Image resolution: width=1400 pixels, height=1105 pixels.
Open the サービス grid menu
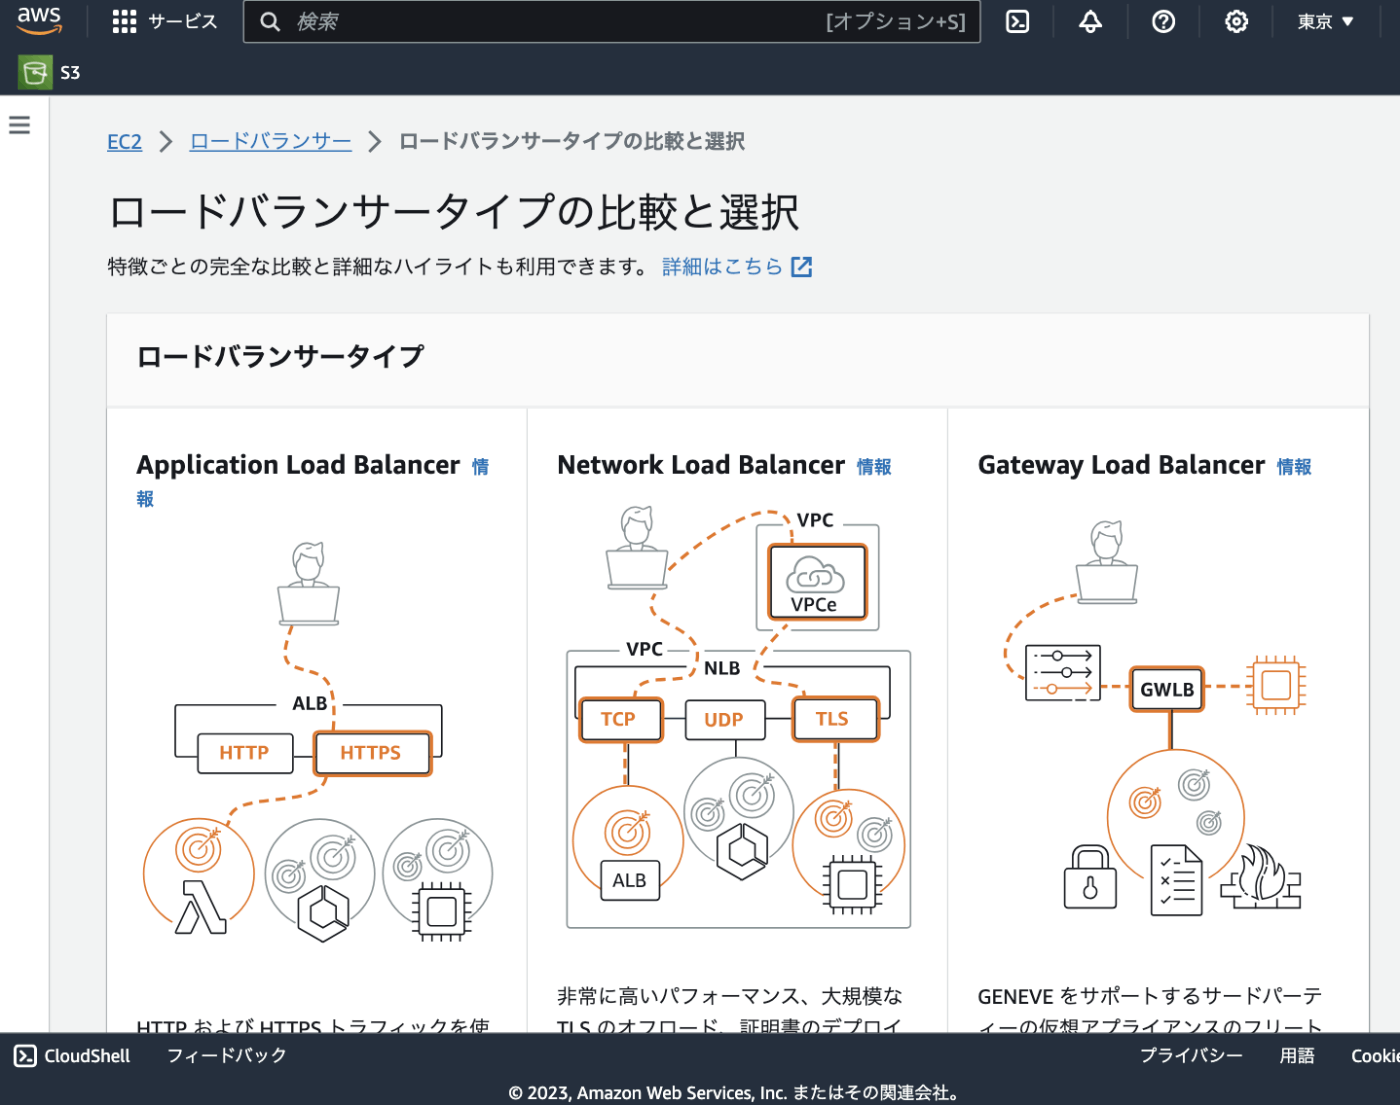click(165, 21)
